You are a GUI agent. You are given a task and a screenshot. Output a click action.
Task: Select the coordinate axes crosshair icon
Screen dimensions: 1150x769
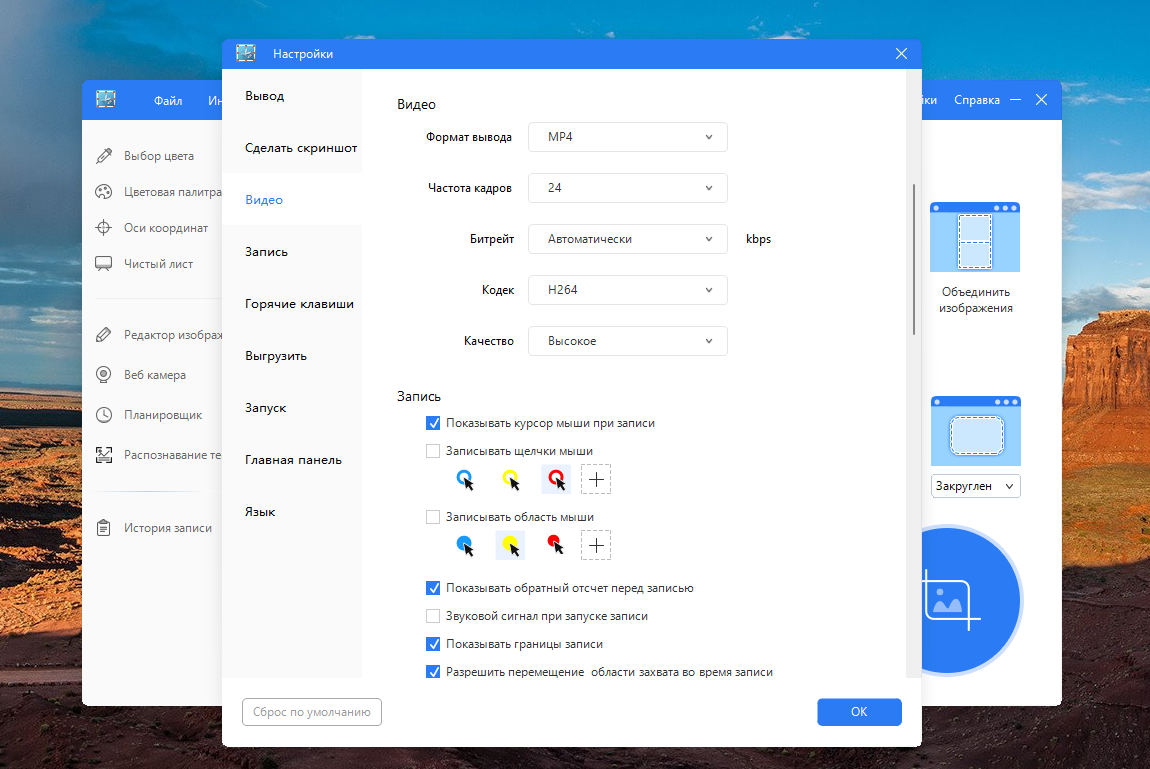[x=104, y=227]
